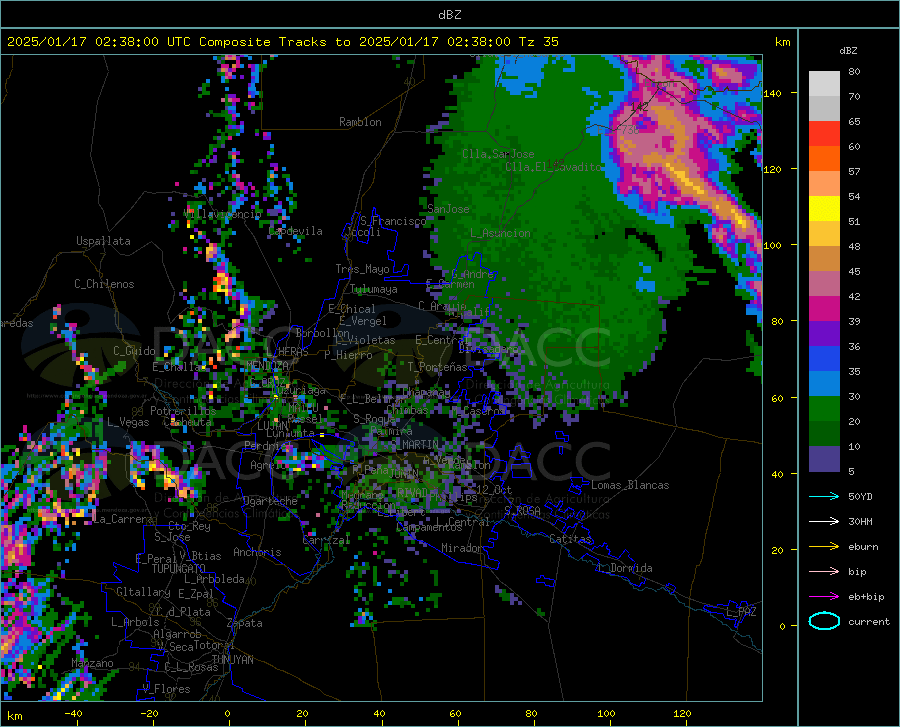Select the magenta legend swatch below the 42 label
The height and width of the screenshot is (727, 900).
pos(824,309)
